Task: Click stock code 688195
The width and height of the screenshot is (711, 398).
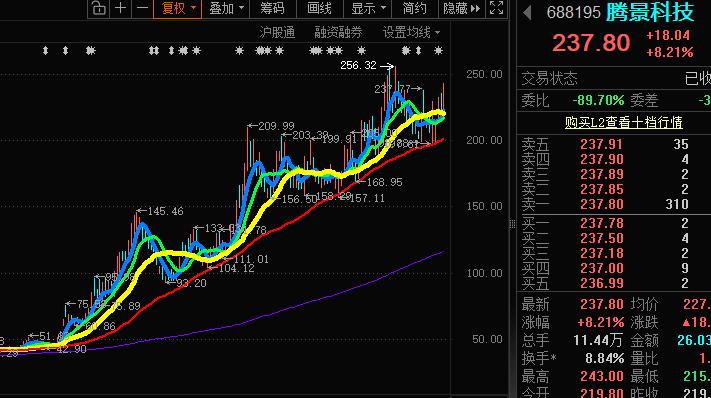Action: 573,12
